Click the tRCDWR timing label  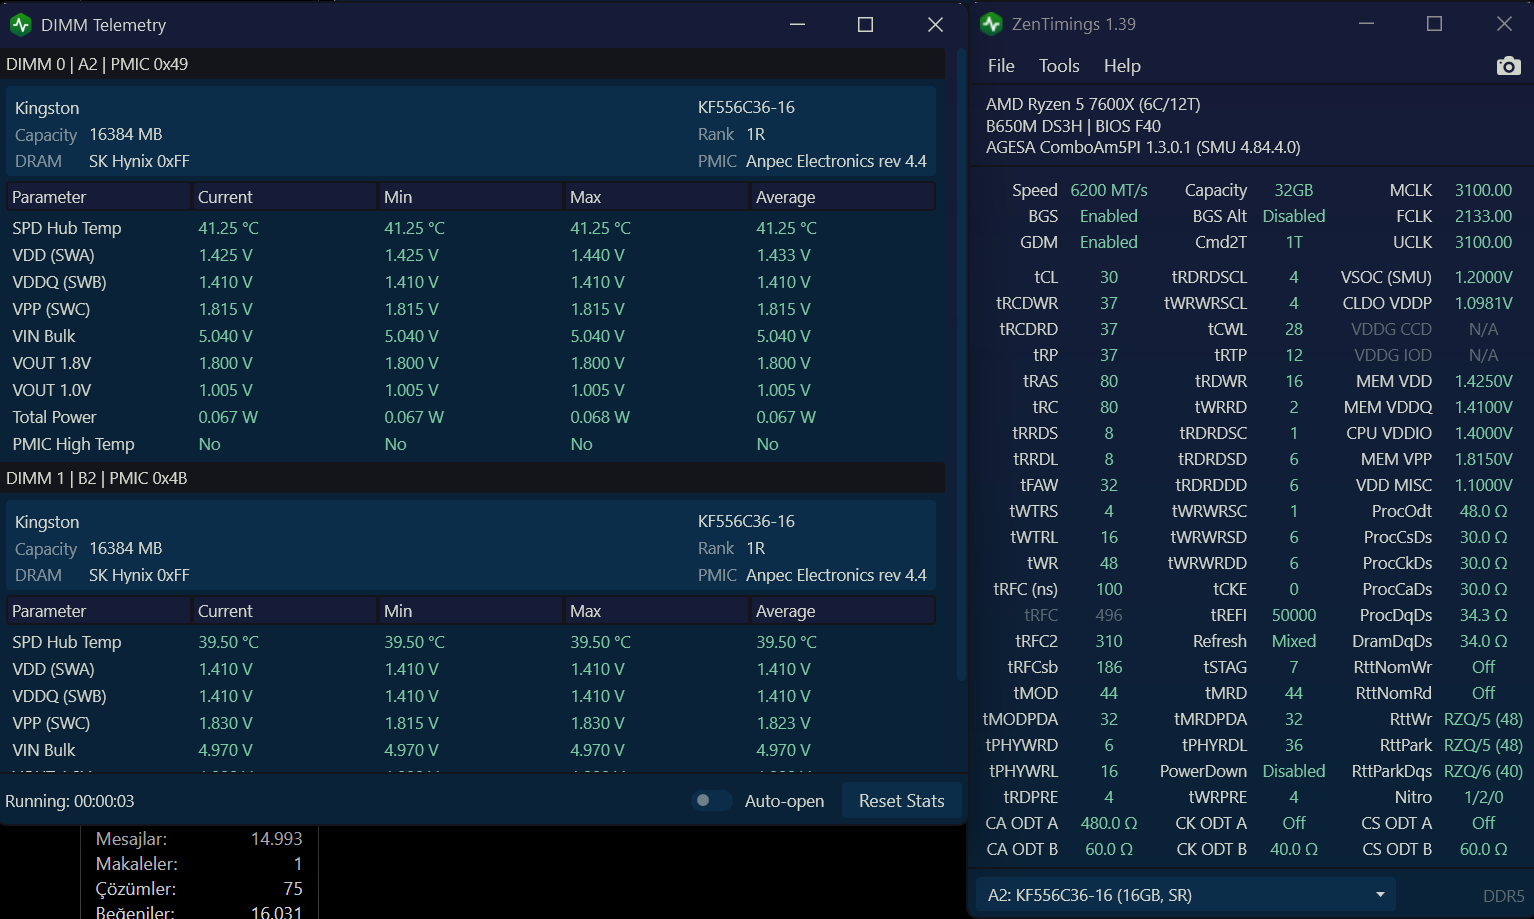tap(1027, 303)
